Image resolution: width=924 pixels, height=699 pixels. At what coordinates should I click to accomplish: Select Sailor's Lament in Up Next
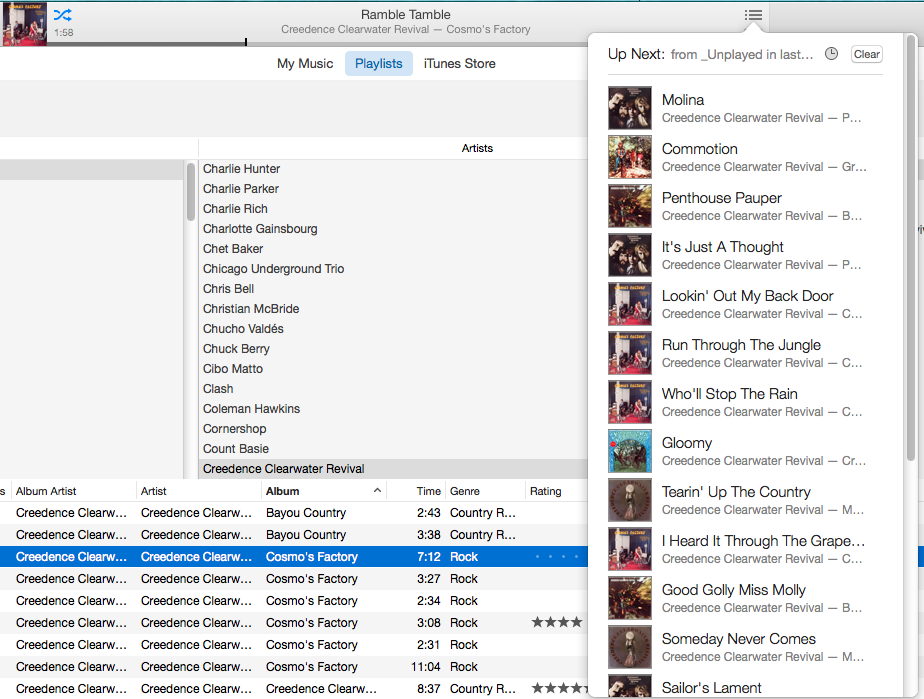(x=711, y=688)
